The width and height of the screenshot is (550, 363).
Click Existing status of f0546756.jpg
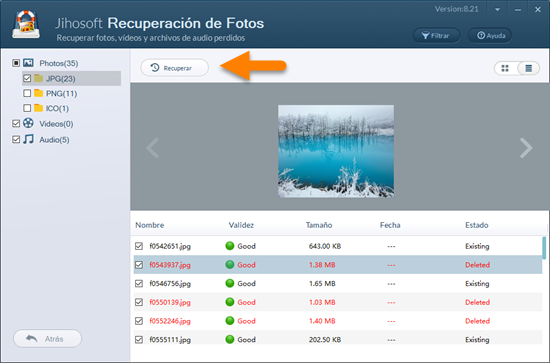coord(477,283)
